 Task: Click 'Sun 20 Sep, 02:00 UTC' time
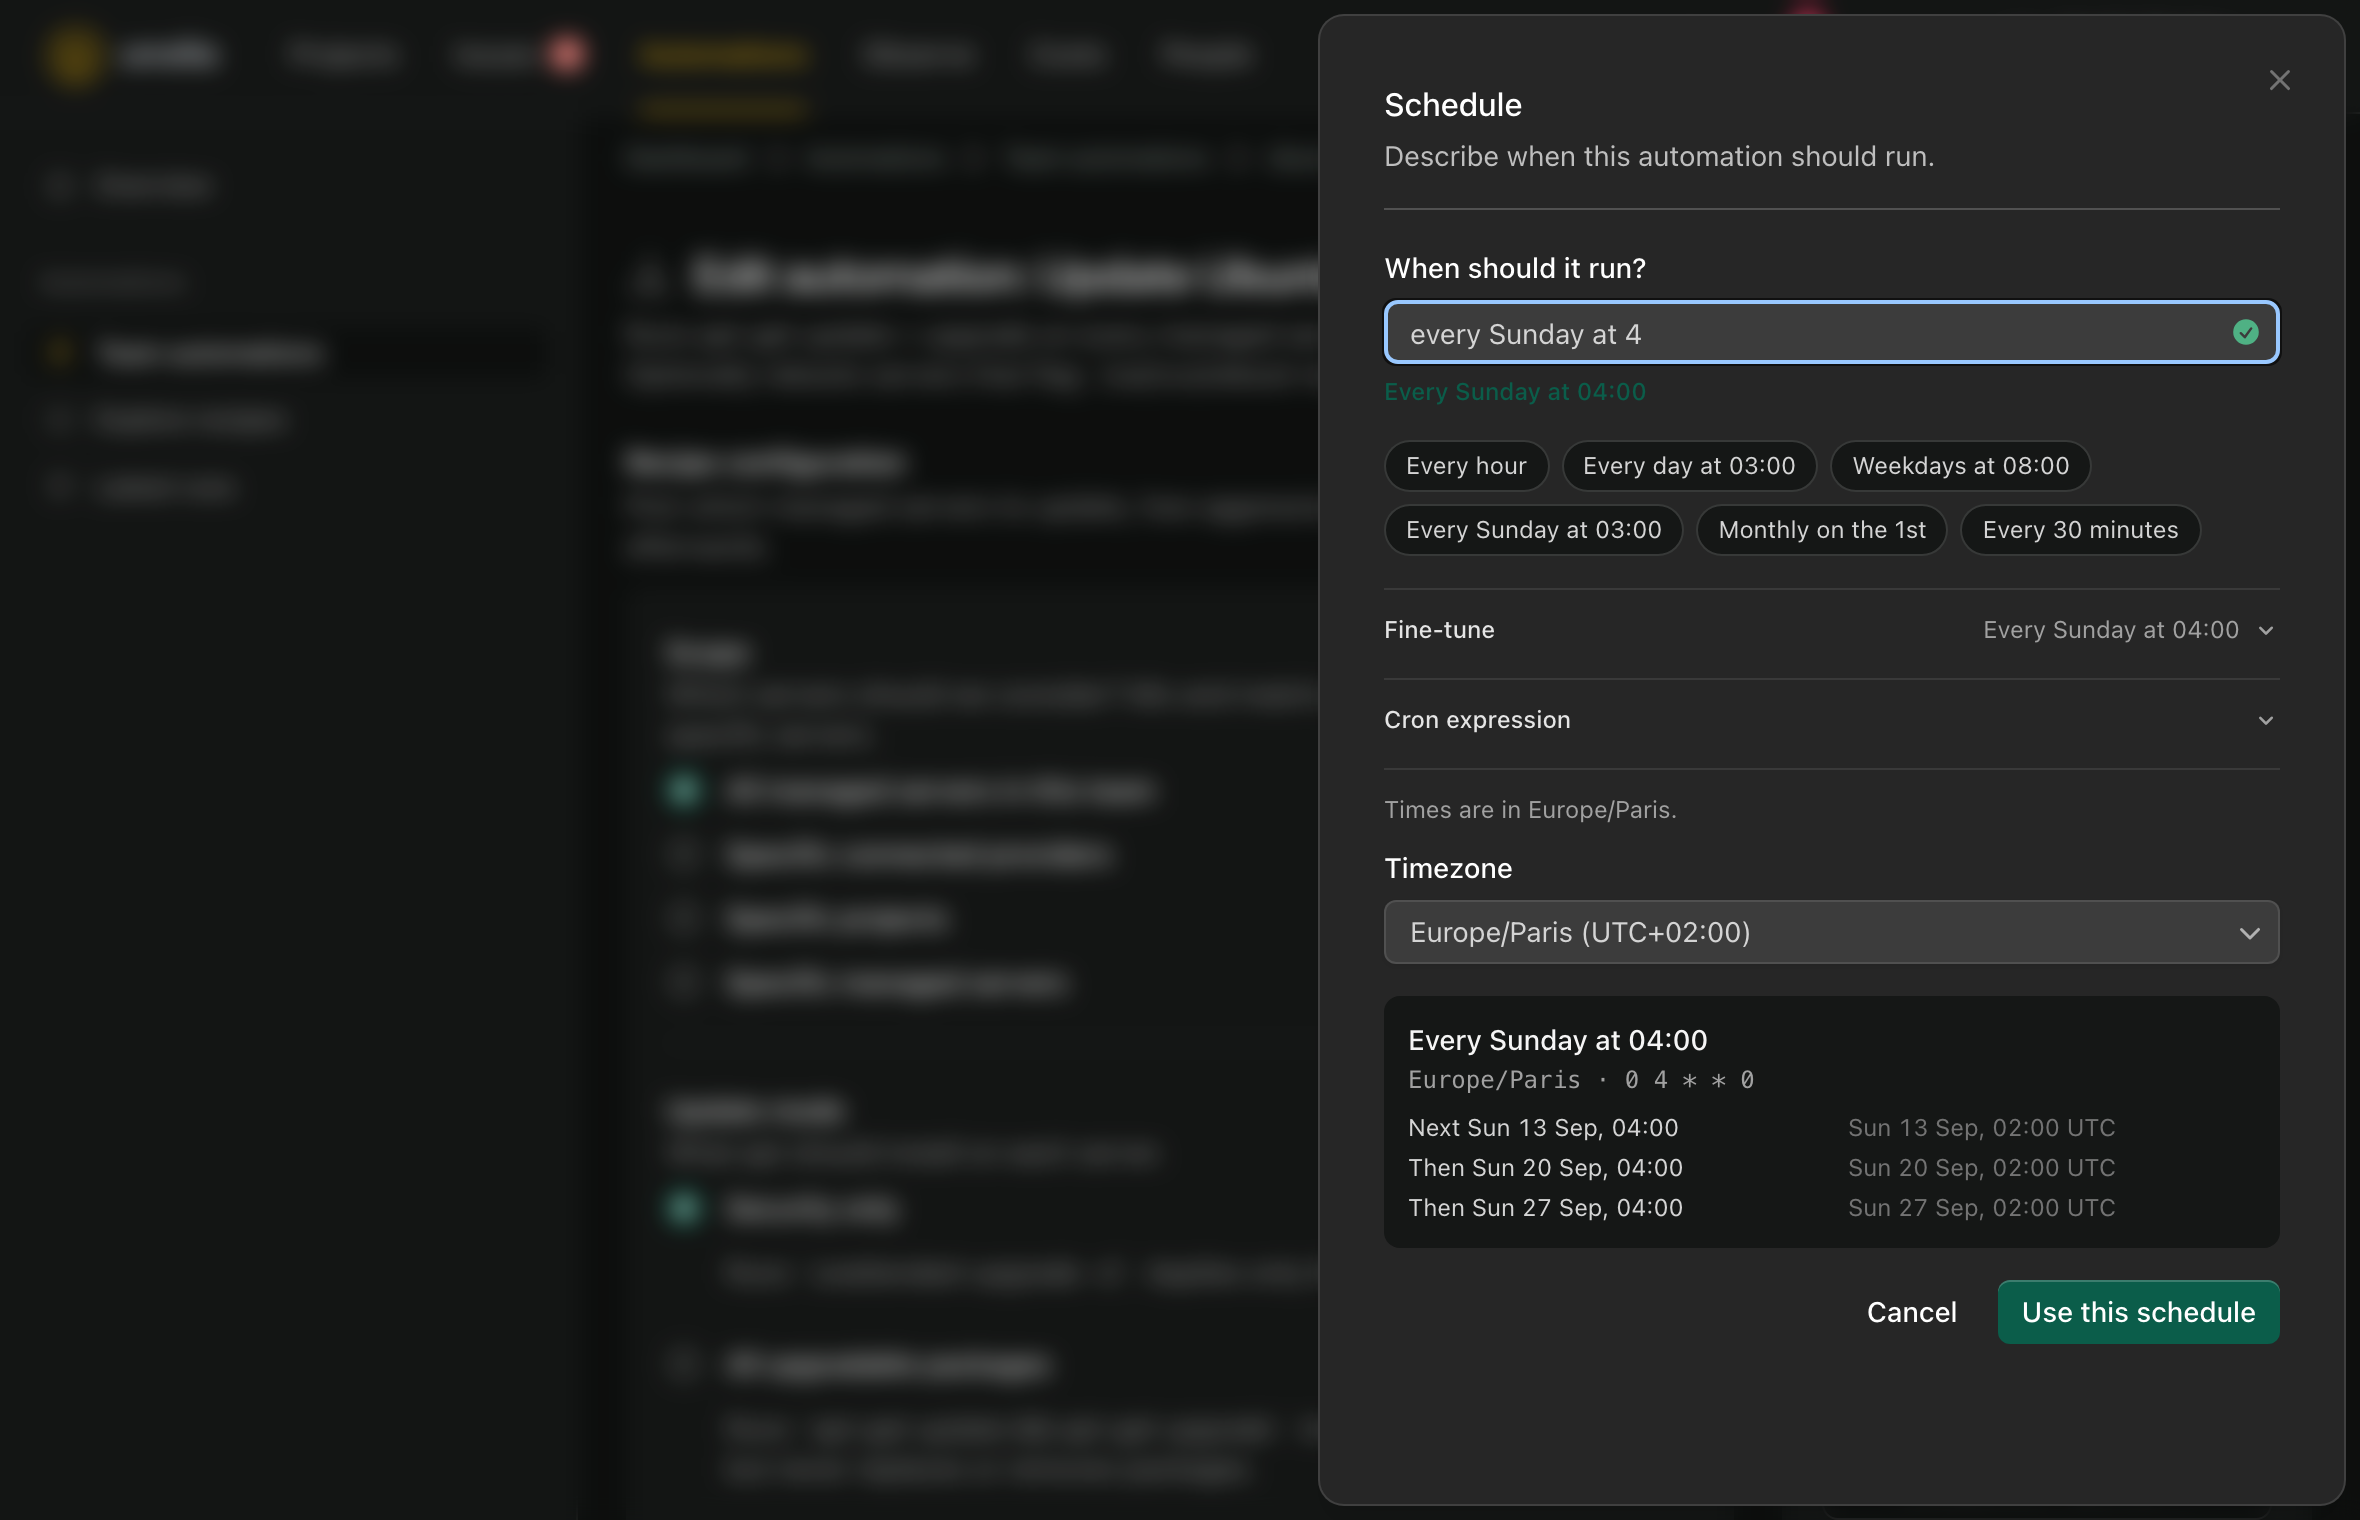pyautogui.click(x=1981, y=1168)
